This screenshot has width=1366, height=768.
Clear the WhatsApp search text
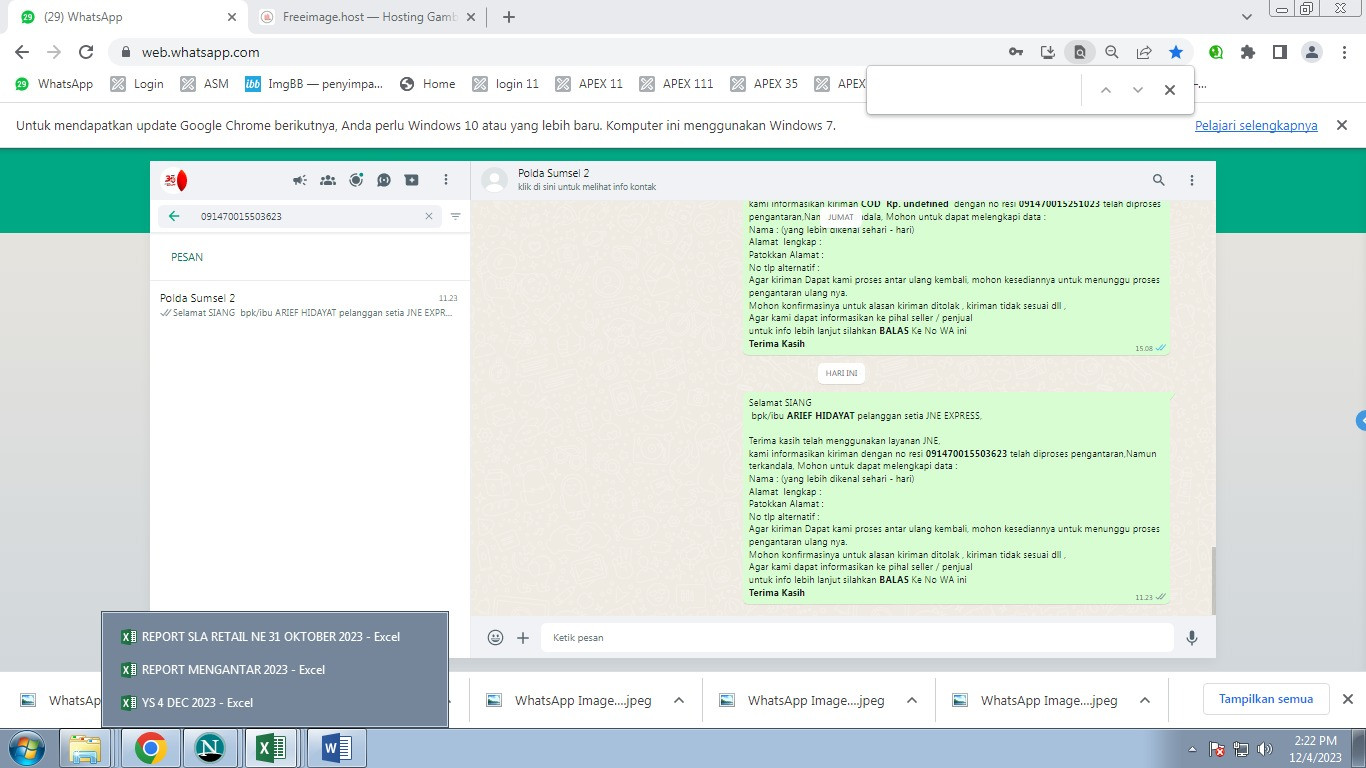[429, 216]
